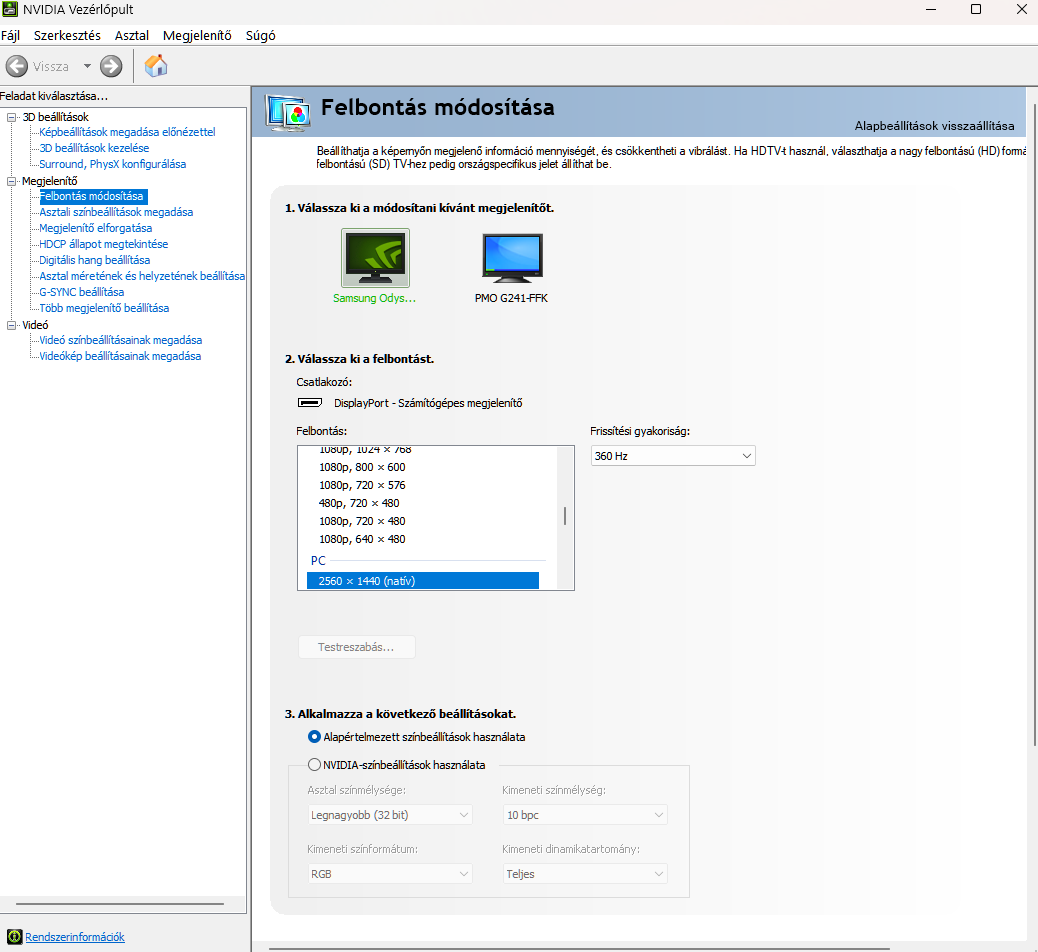The width and height of the screenshot is (1038, 952).
Task: Click the Rendszerinformációk NVIDIA icon
Action: pos(14,937)
